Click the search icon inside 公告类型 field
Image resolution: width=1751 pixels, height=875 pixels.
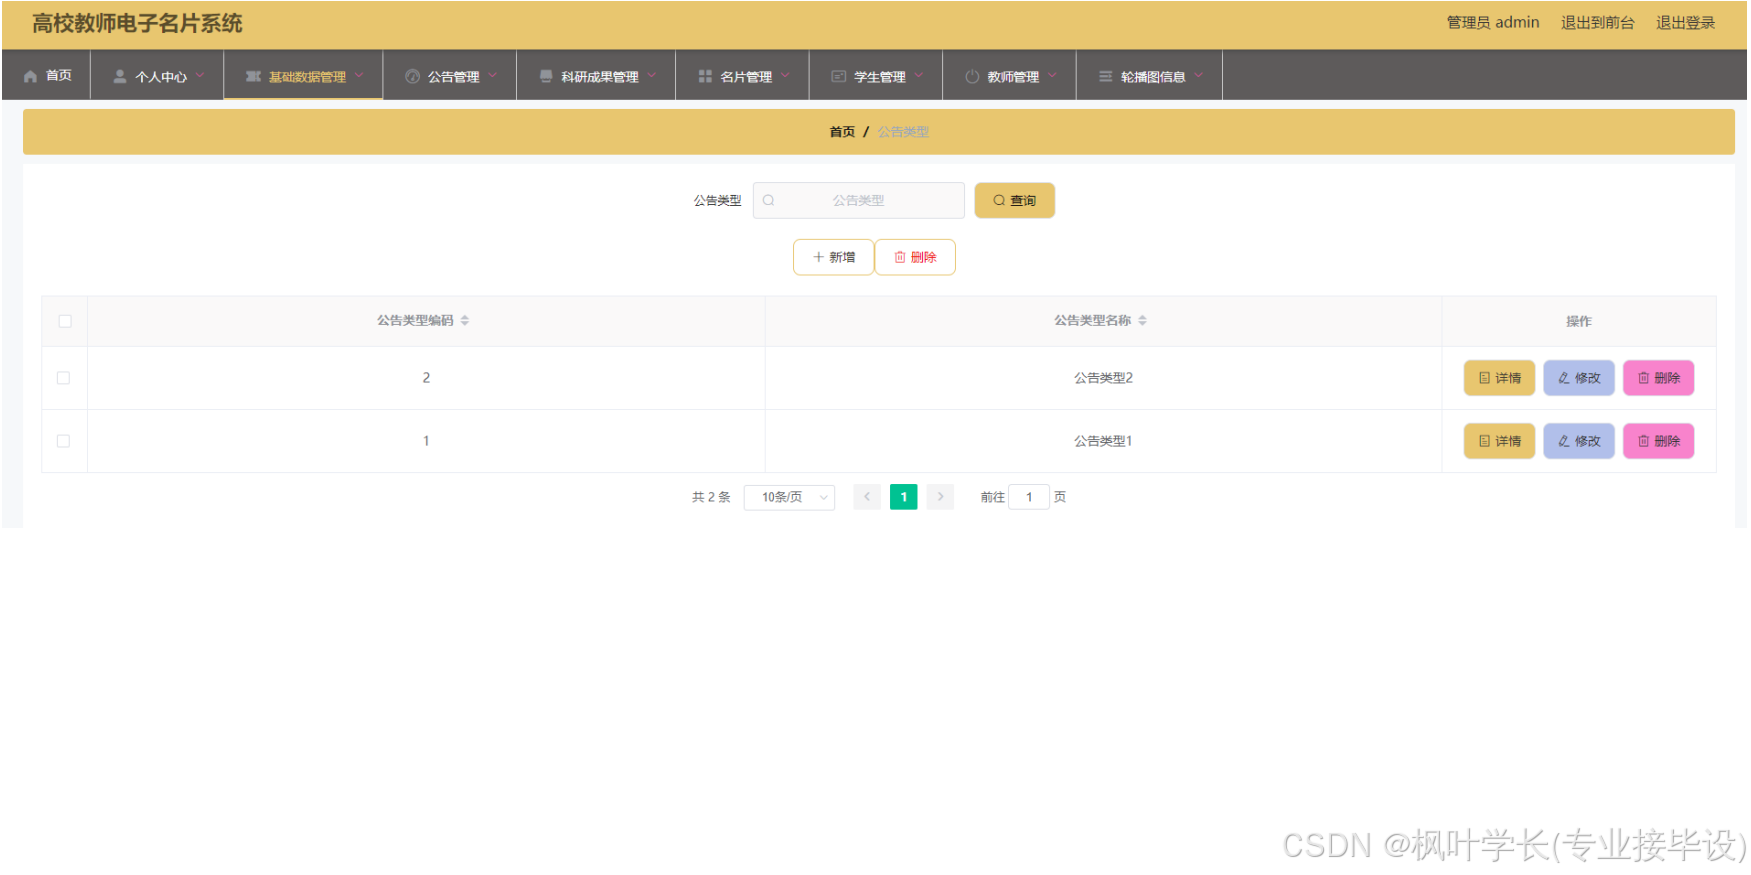tap(769, 200)
